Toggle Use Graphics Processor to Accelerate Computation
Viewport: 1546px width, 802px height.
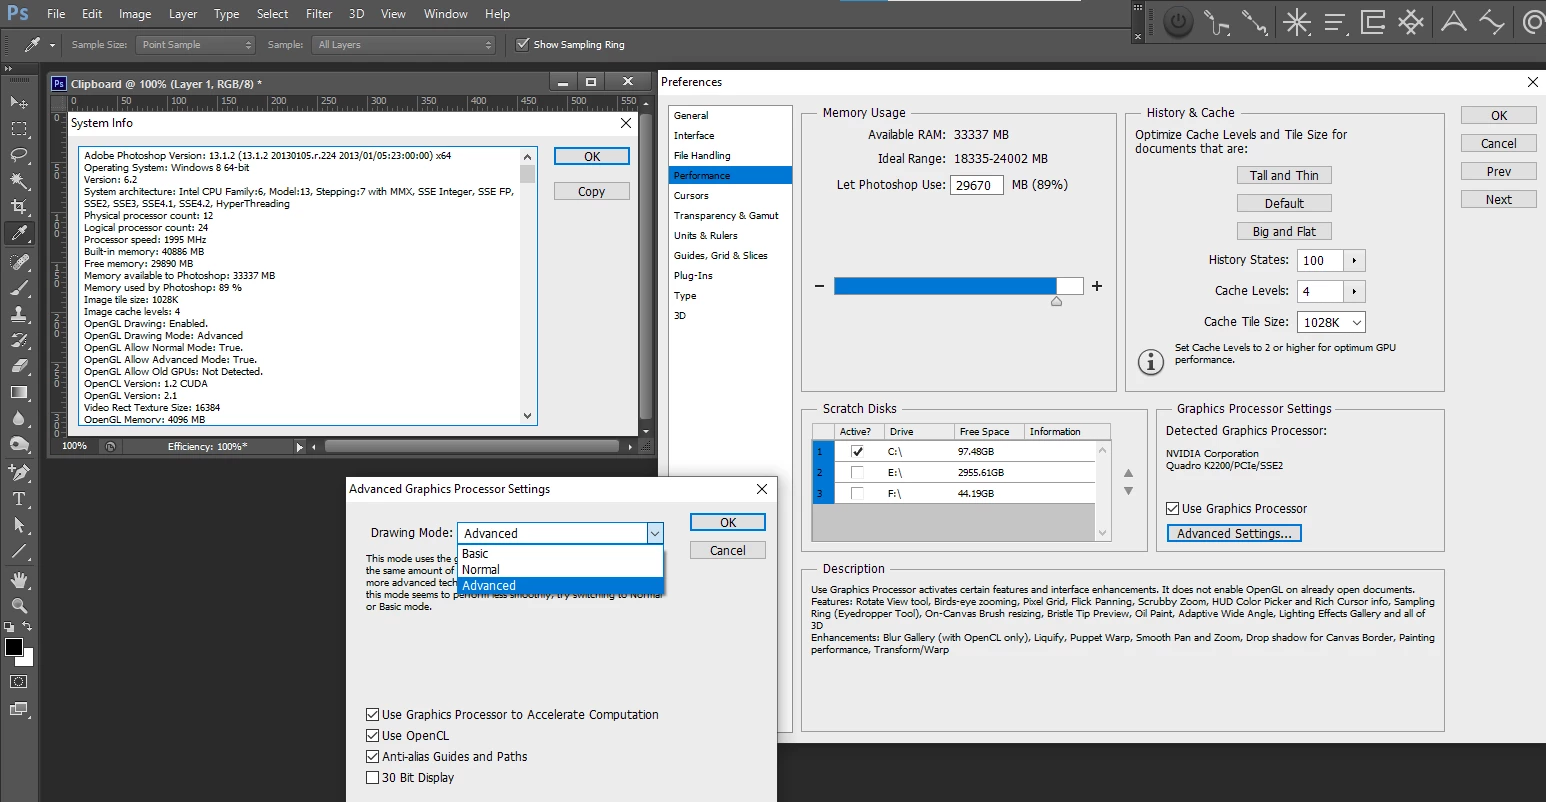[373, 714]
